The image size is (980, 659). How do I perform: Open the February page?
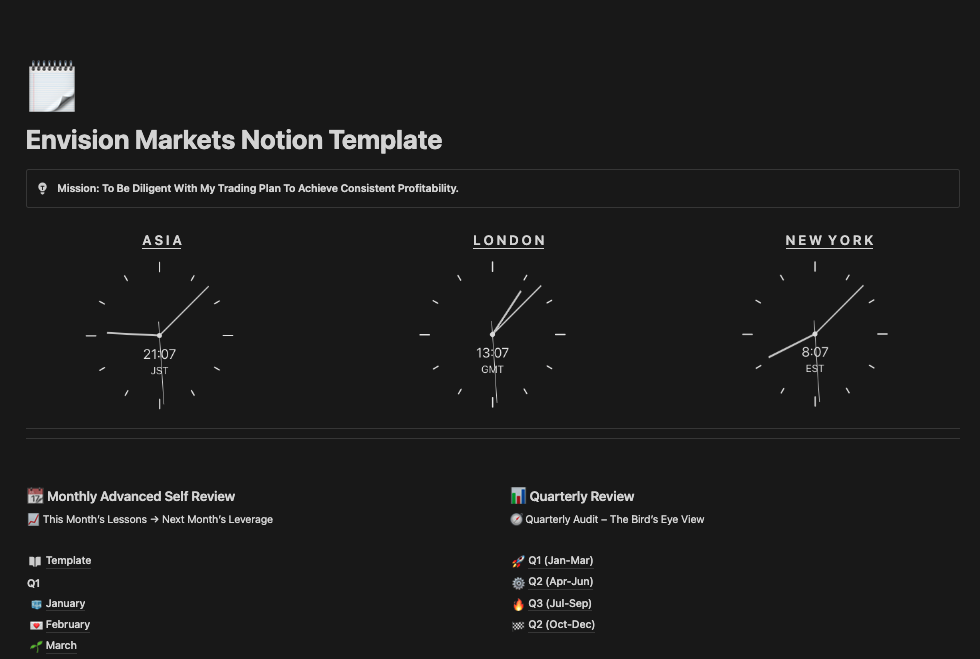click(68, 625)
